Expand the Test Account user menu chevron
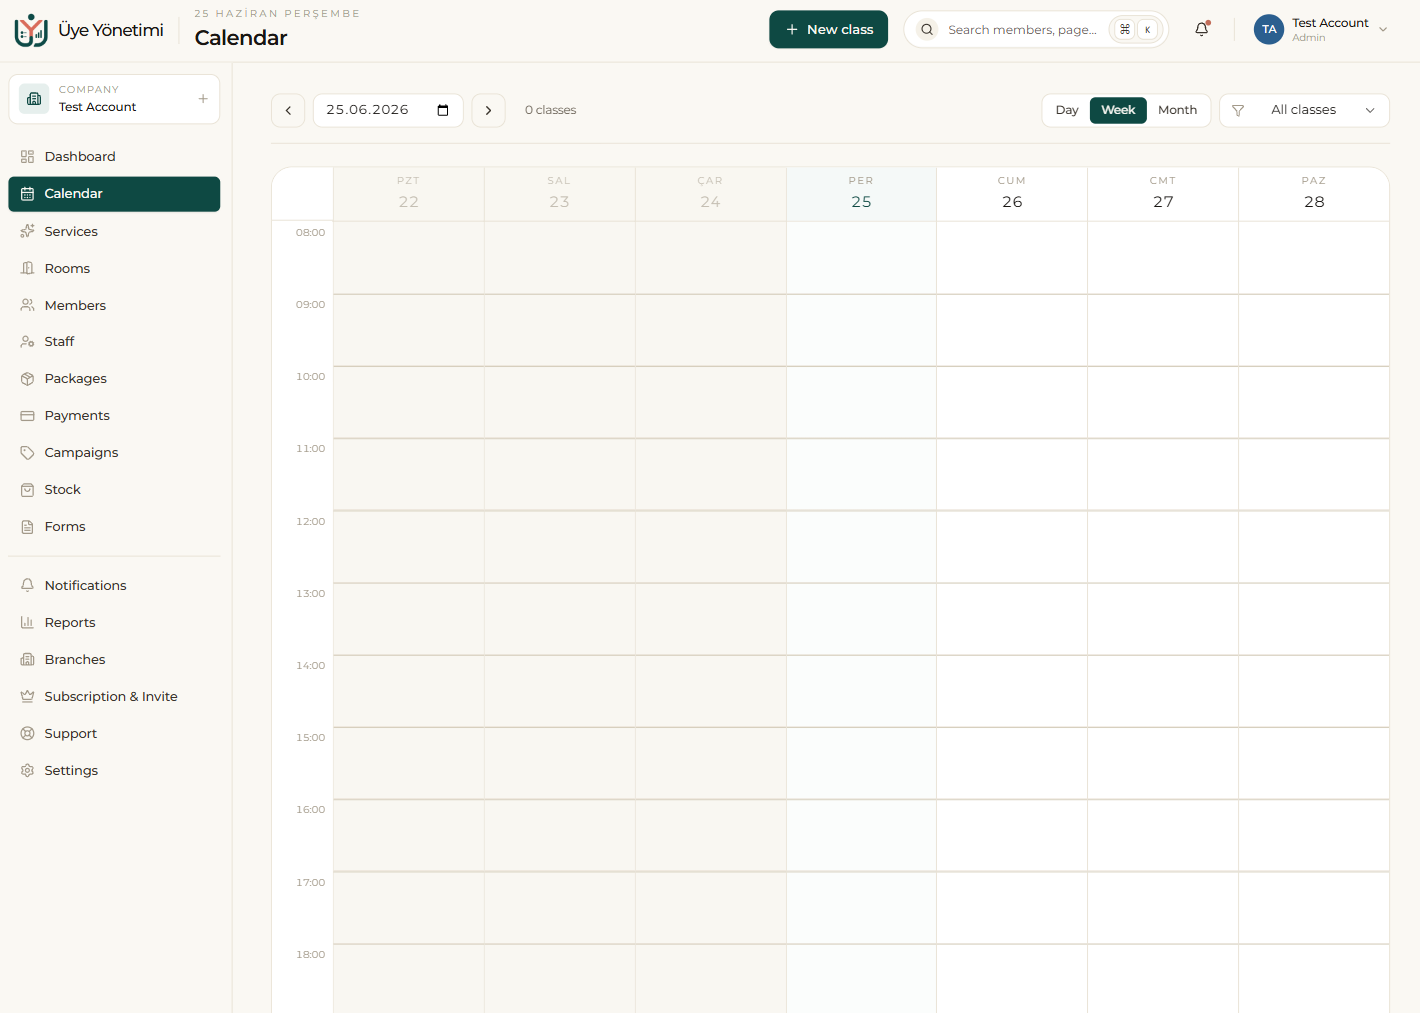The image size is (1420, 1013). (1383, 30)
